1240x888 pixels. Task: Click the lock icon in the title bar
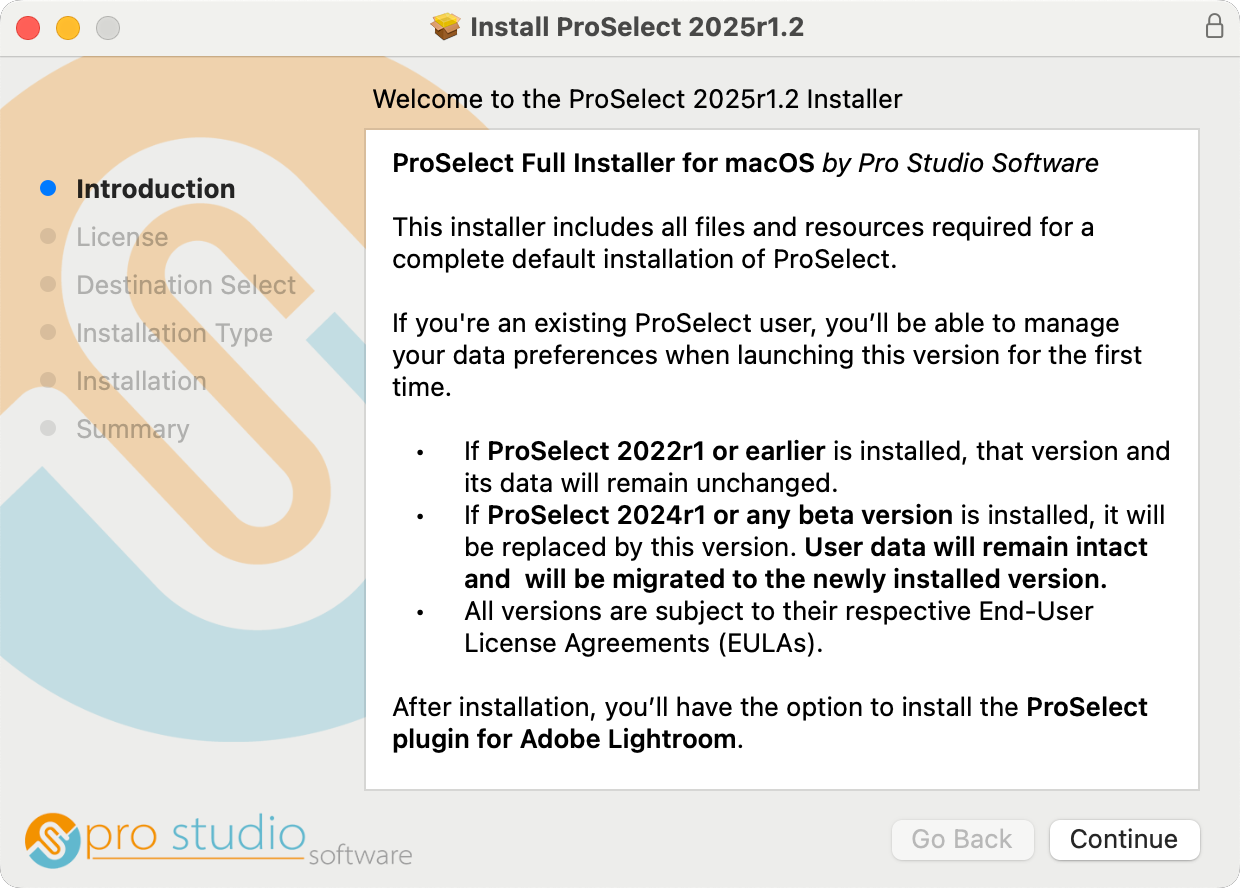coord(1214,27)
